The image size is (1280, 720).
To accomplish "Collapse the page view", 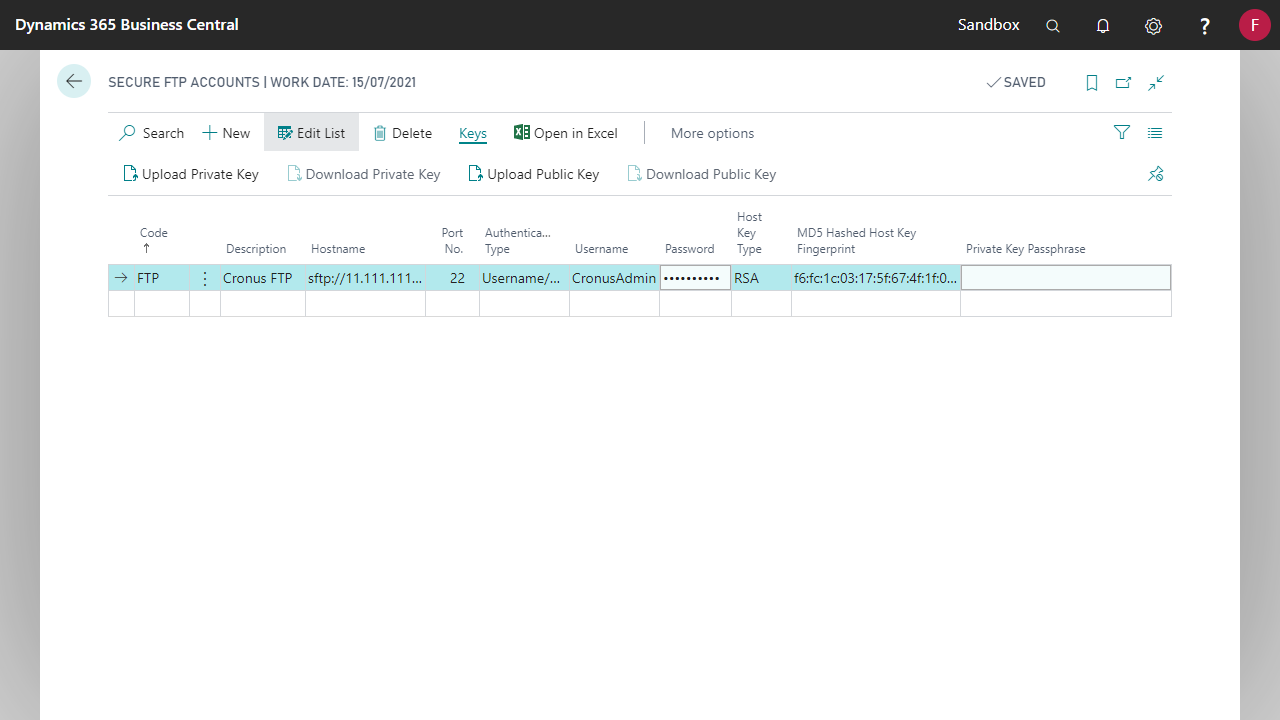I will pyautogui.click(x=1156, y=83).
